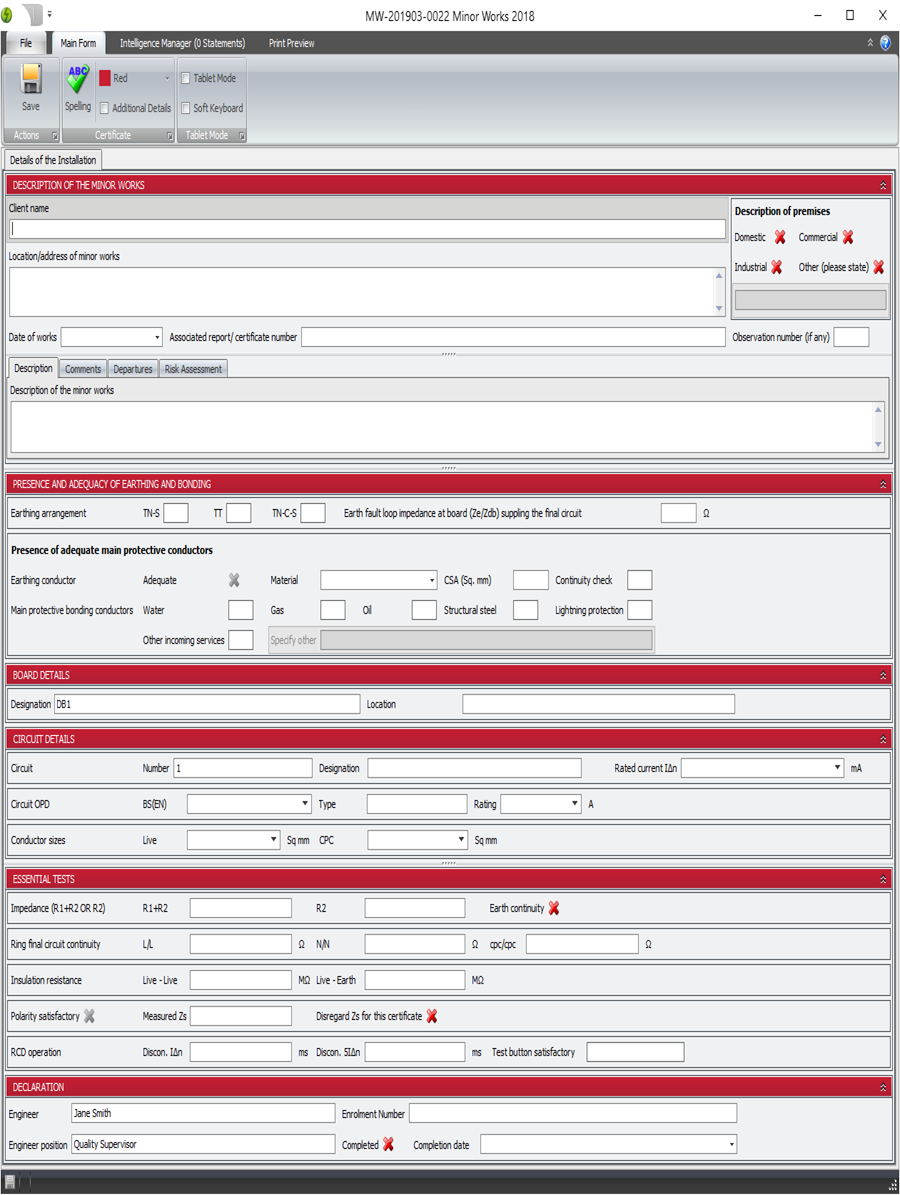
Task: Click the grey check beside Earthing conductor Adequate
Action: pos(235,580)
